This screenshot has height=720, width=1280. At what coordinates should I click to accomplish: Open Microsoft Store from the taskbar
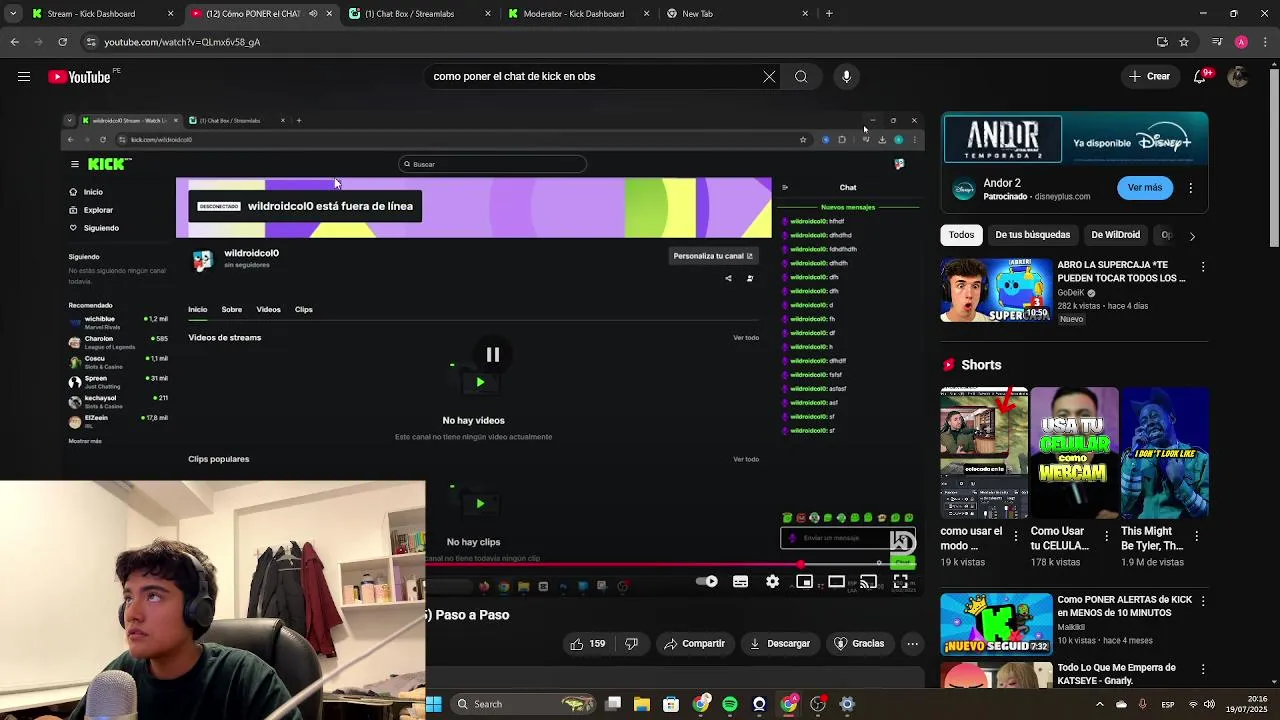(x=671, y=704)
